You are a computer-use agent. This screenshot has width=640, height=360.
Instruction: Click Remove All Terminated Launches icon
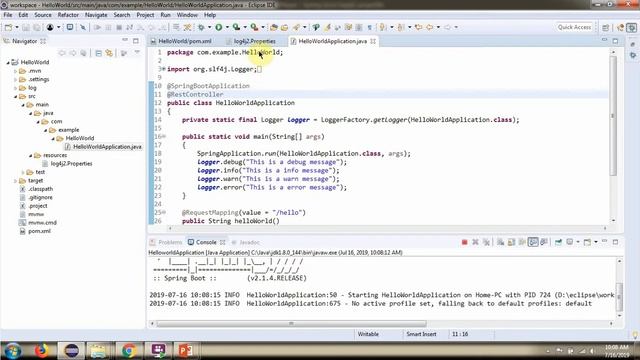point(486,242)
